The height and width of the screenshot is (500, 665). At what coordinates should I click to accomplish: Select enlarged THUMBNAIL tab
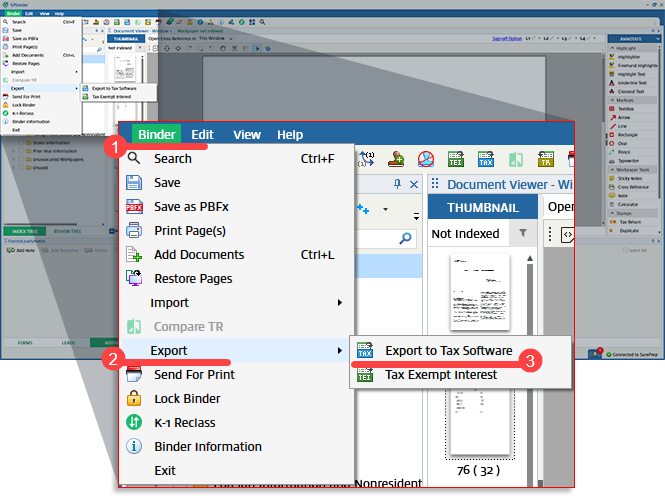(x=483, y=207)
